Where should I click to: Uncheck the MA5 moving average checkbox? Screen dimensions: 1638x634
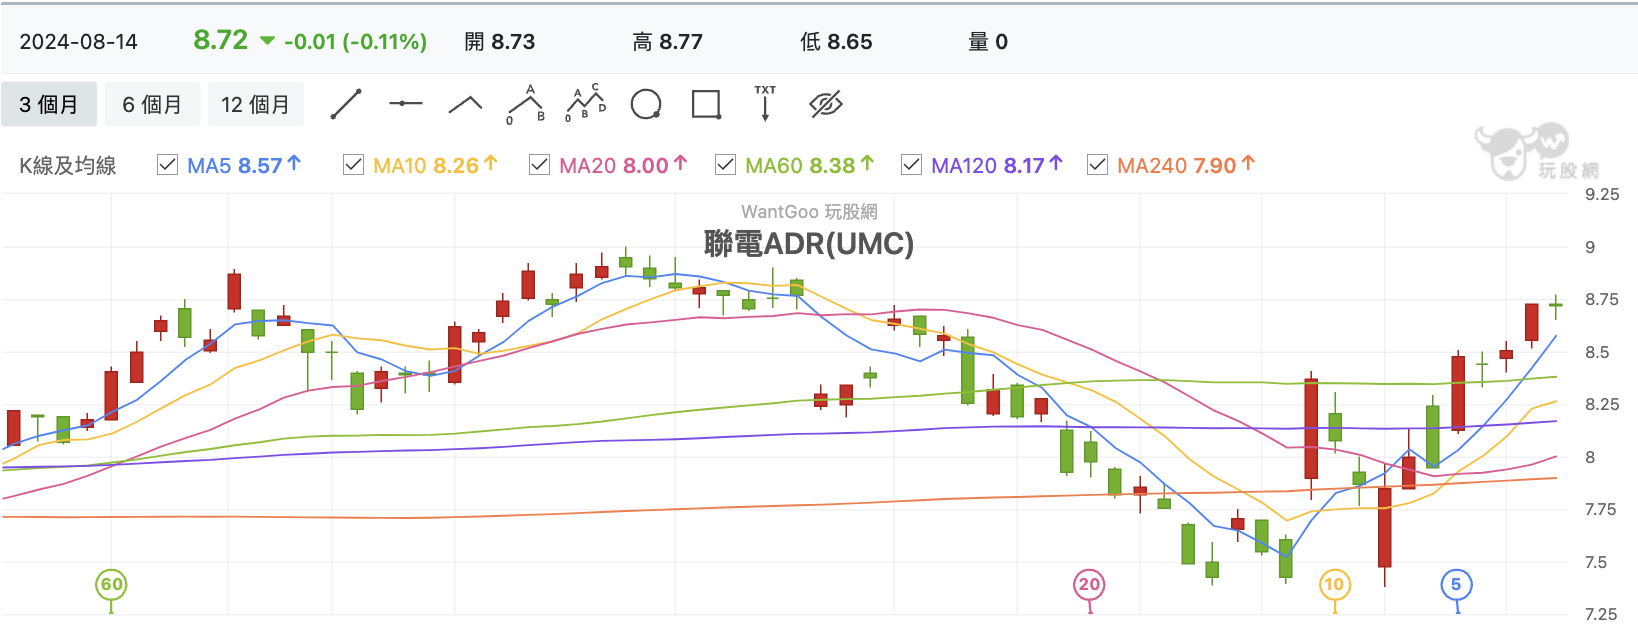[x=168, y=164]
